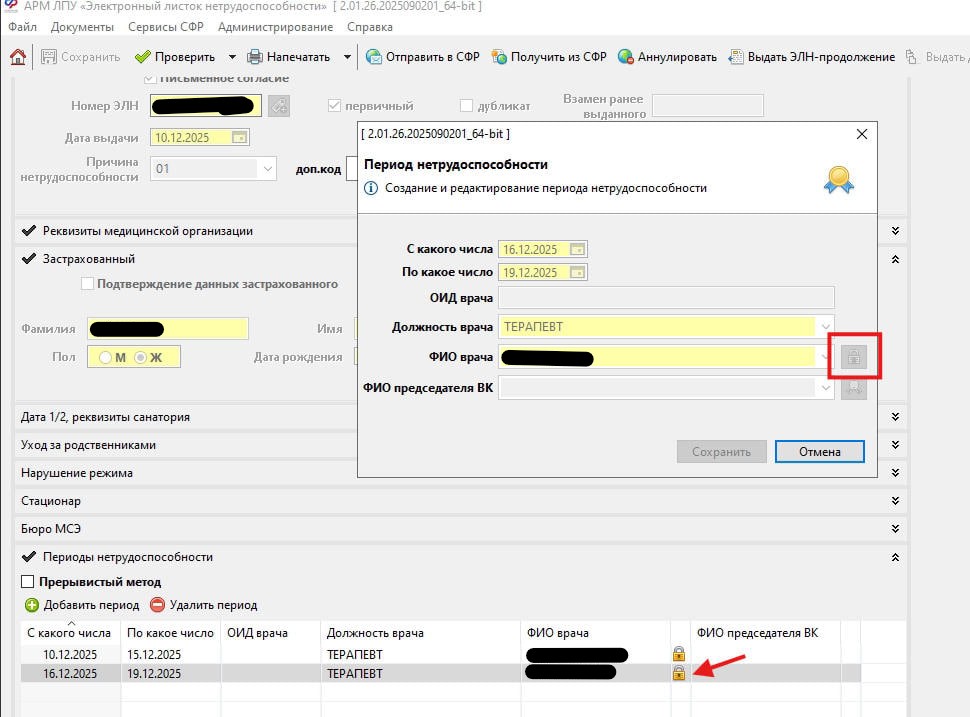This screenshot has width=970, height=717.
Task: Click the По какое число date field
Action: (531, 272)
